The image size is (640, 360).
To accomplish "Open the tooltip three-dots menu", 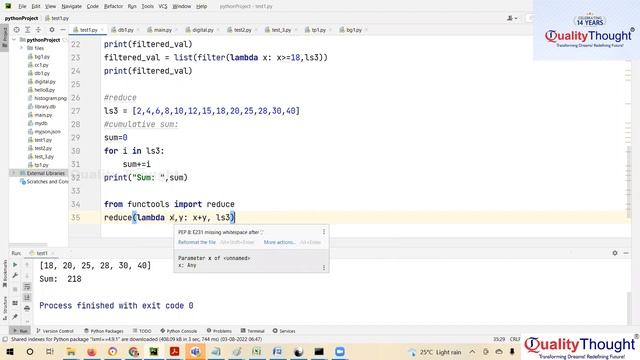I will click(x=324, y=232).
